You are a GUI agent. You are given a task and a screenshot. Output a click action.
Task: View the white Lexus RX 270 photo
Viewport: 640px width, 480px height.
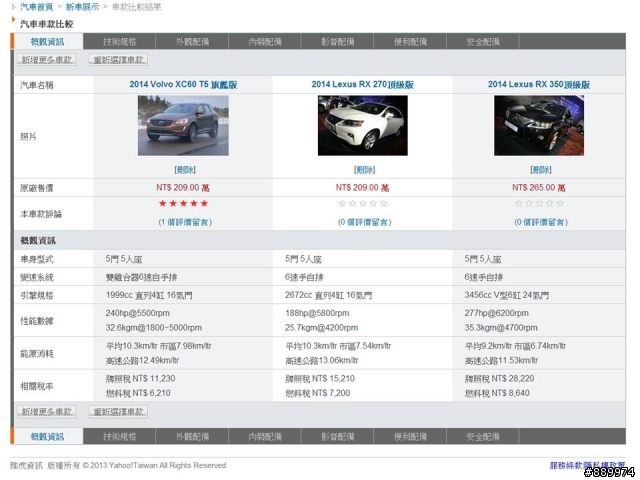(x=362, y=125)
